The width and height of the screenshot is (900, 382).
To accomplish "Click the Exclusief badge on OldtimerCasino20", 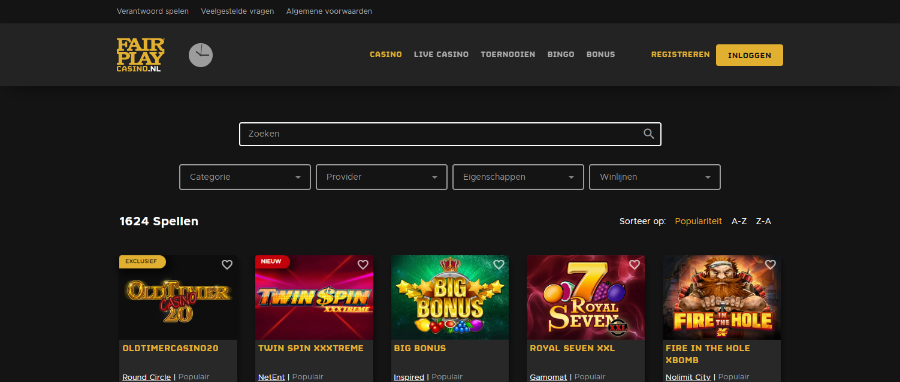I will 142,262.
